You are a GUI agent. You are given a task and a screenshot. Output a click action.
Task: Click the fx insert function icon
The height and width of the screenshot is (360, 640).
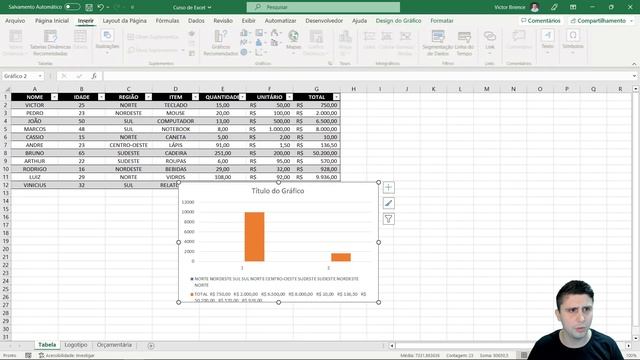coord(94,76)
